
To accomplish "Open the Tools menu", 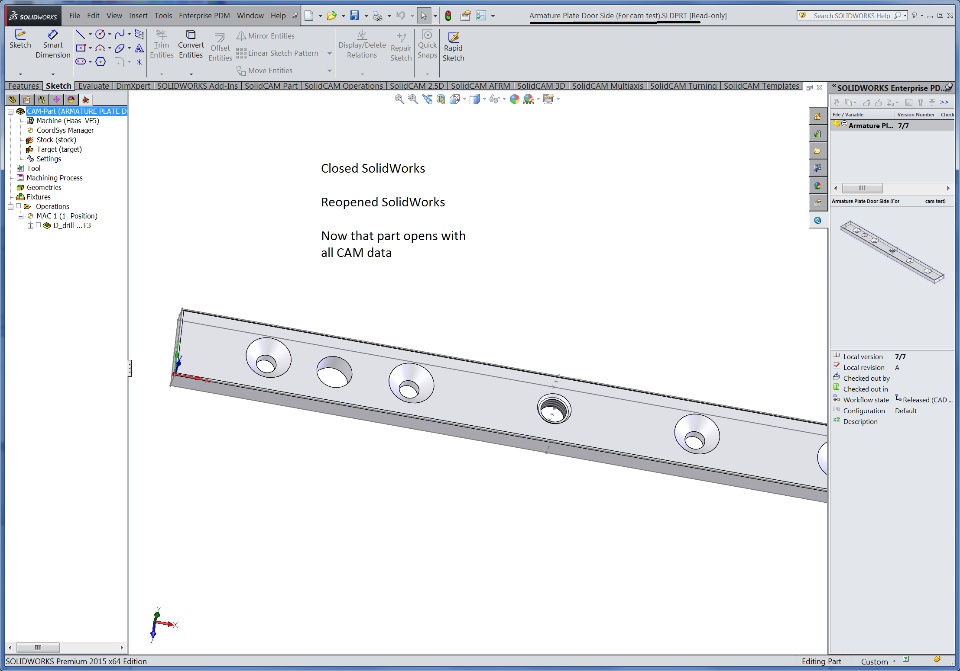I will 163,15.
